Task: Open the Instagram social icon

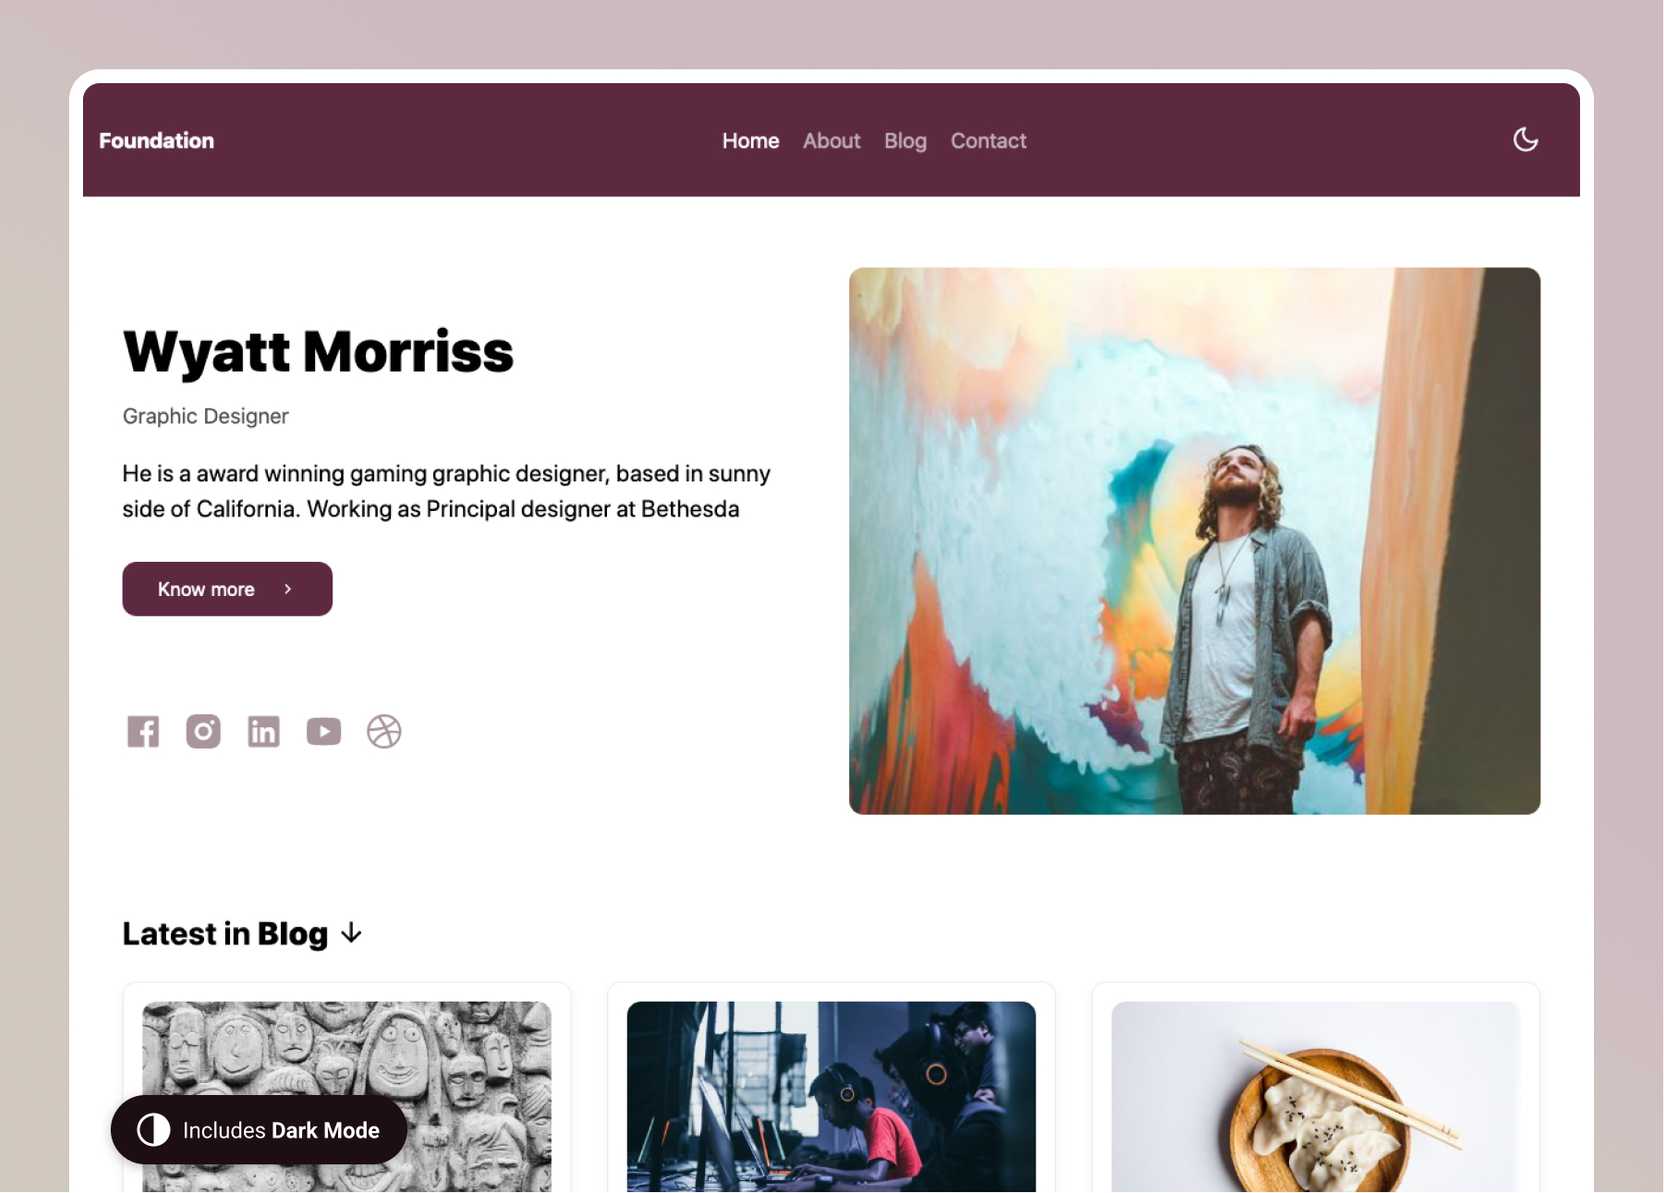Action: pyautogui.click(x=203, y=731)
